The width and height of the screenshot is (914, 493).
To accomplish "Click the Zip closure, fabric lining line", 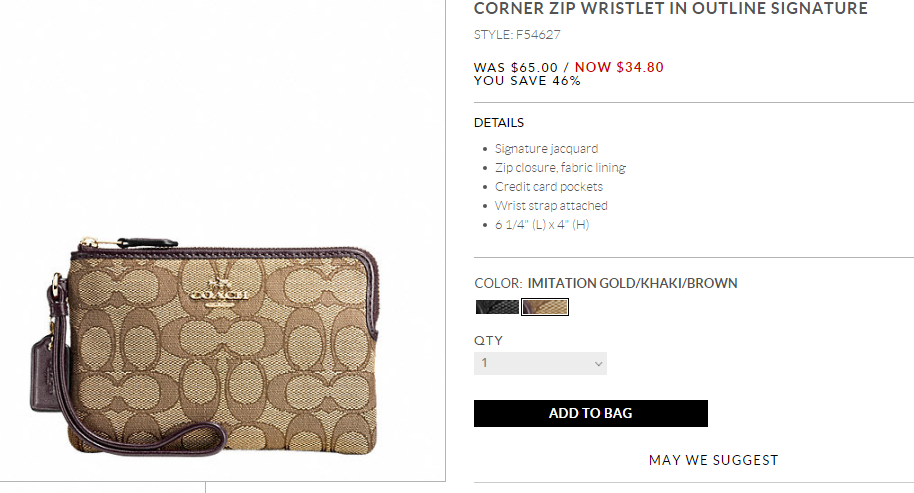I will click(x=560, y=168).
